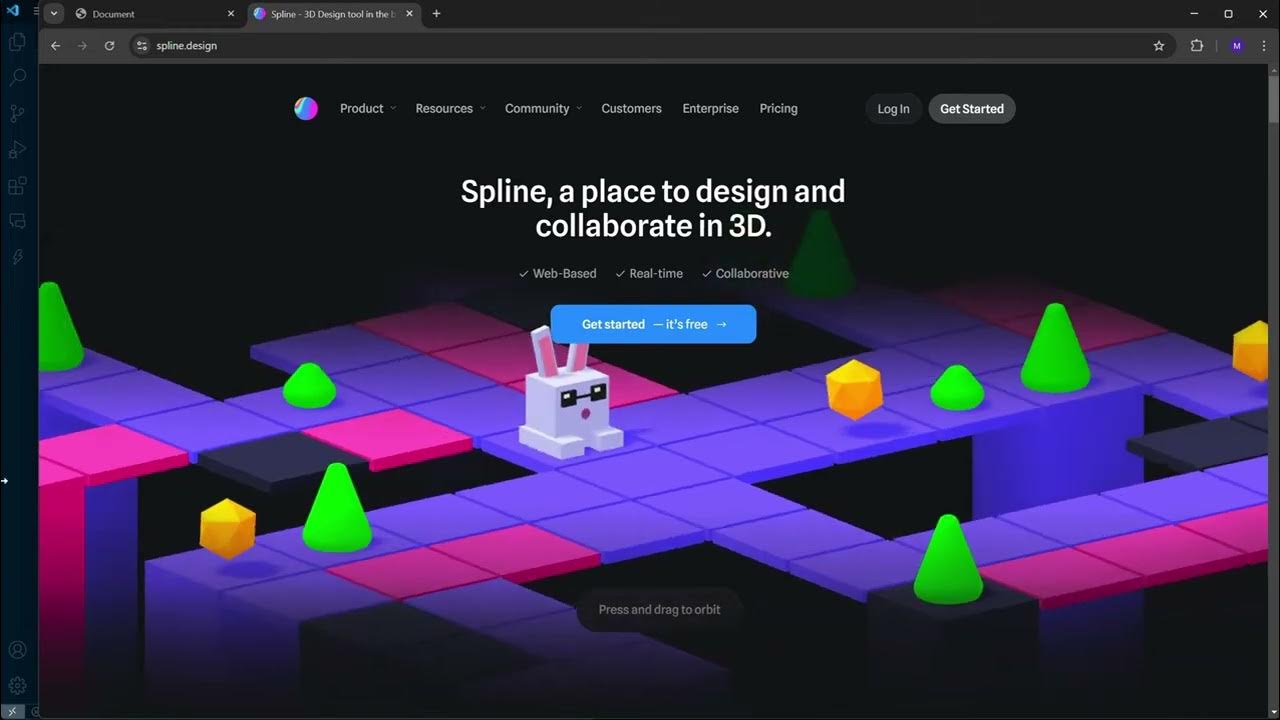View site information icon in address bar
The width and height of the screenshot is (1280, 720).
tap(141, 46)
